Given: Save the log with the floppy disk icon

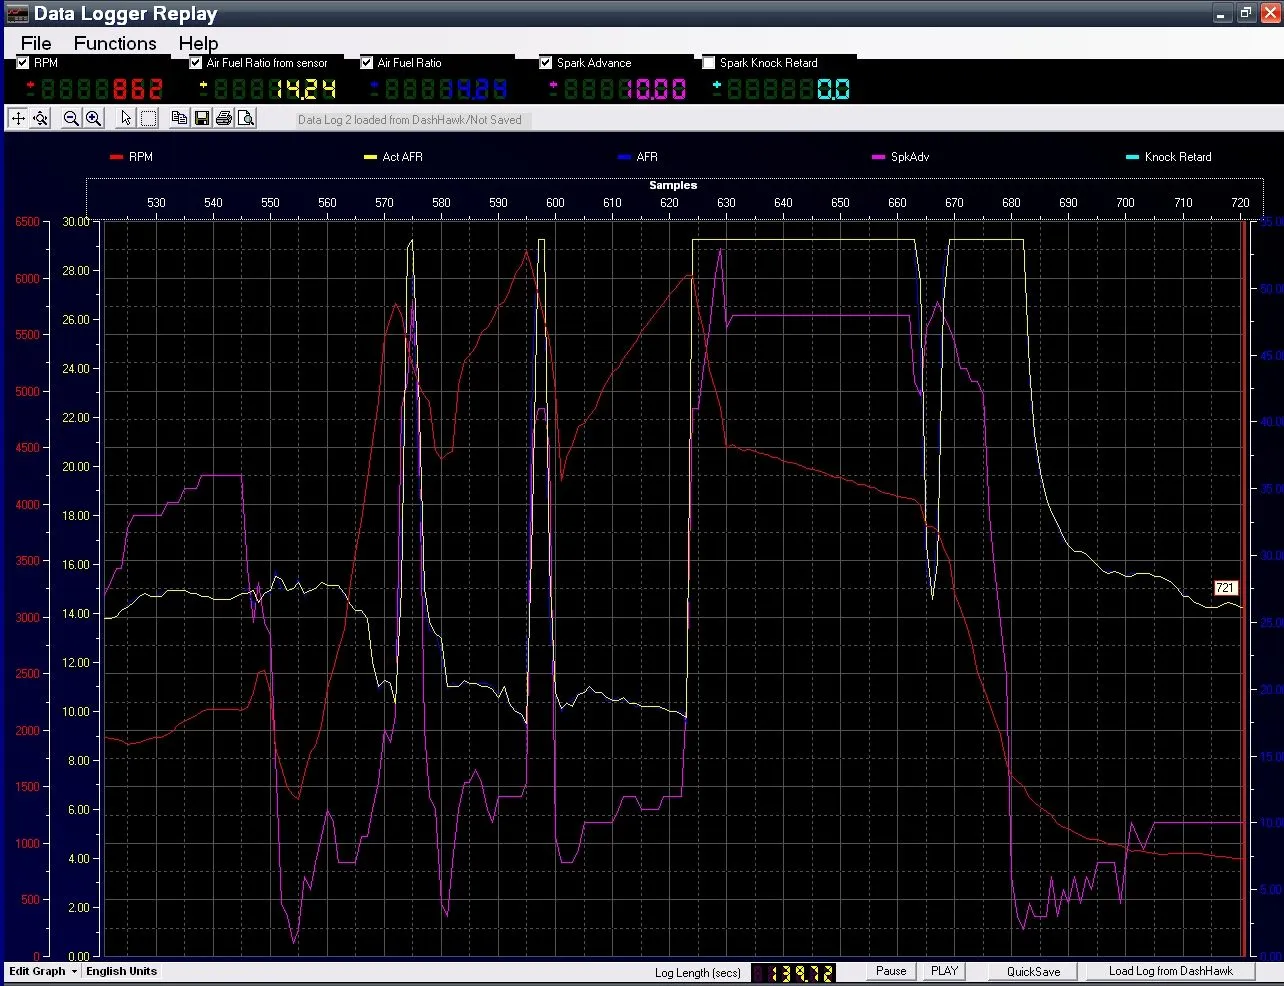Looking at the screenshot, I should (201, 118).
